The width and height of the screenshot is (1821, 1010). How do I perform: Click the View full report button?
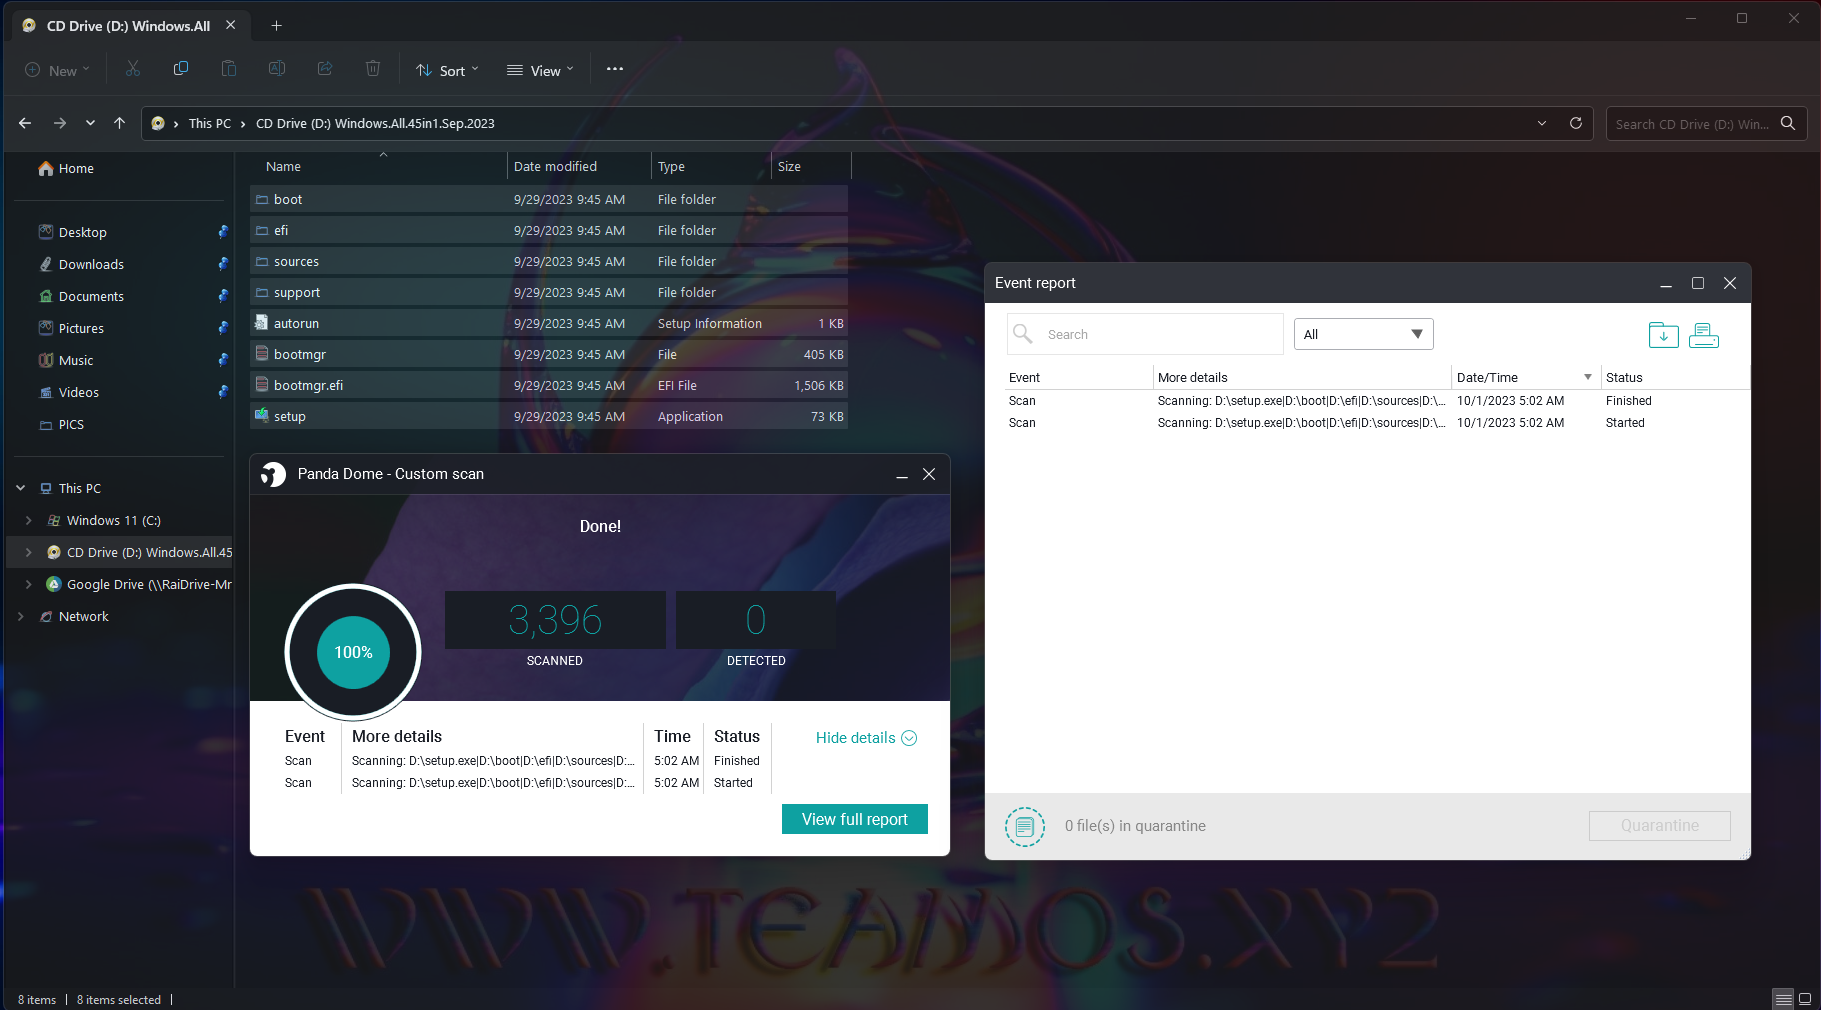coord(855,819)
